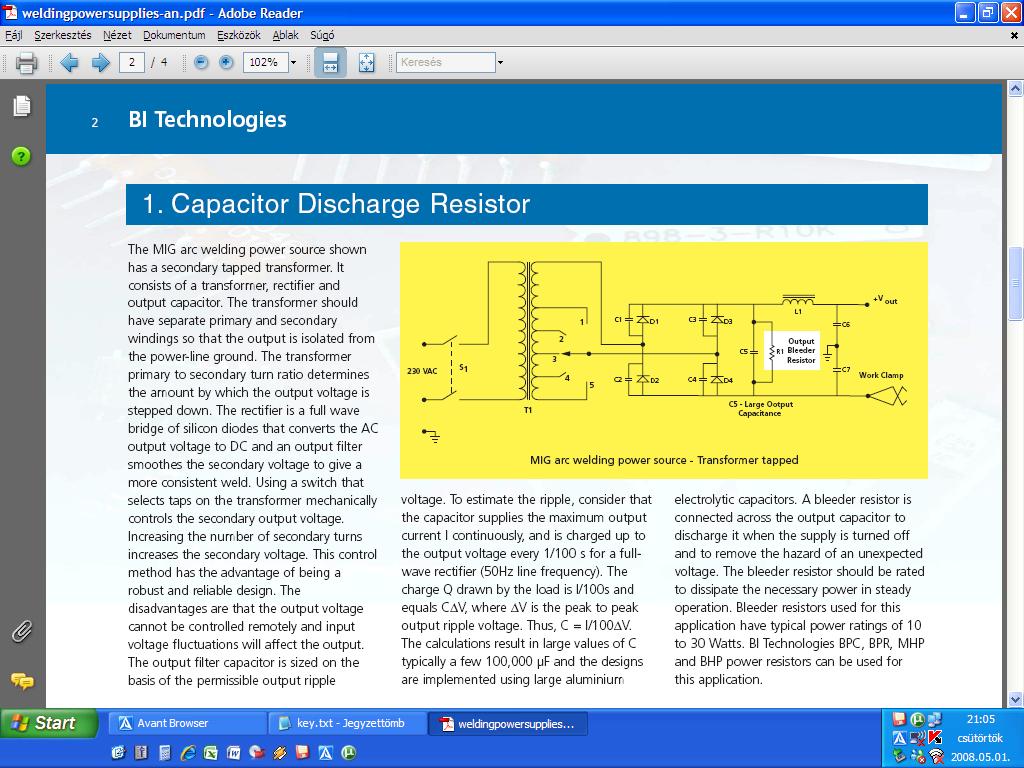Open the zoom percentage dropdown arrow
This screenshot has height=768, width=1024.
click(293, 63)
